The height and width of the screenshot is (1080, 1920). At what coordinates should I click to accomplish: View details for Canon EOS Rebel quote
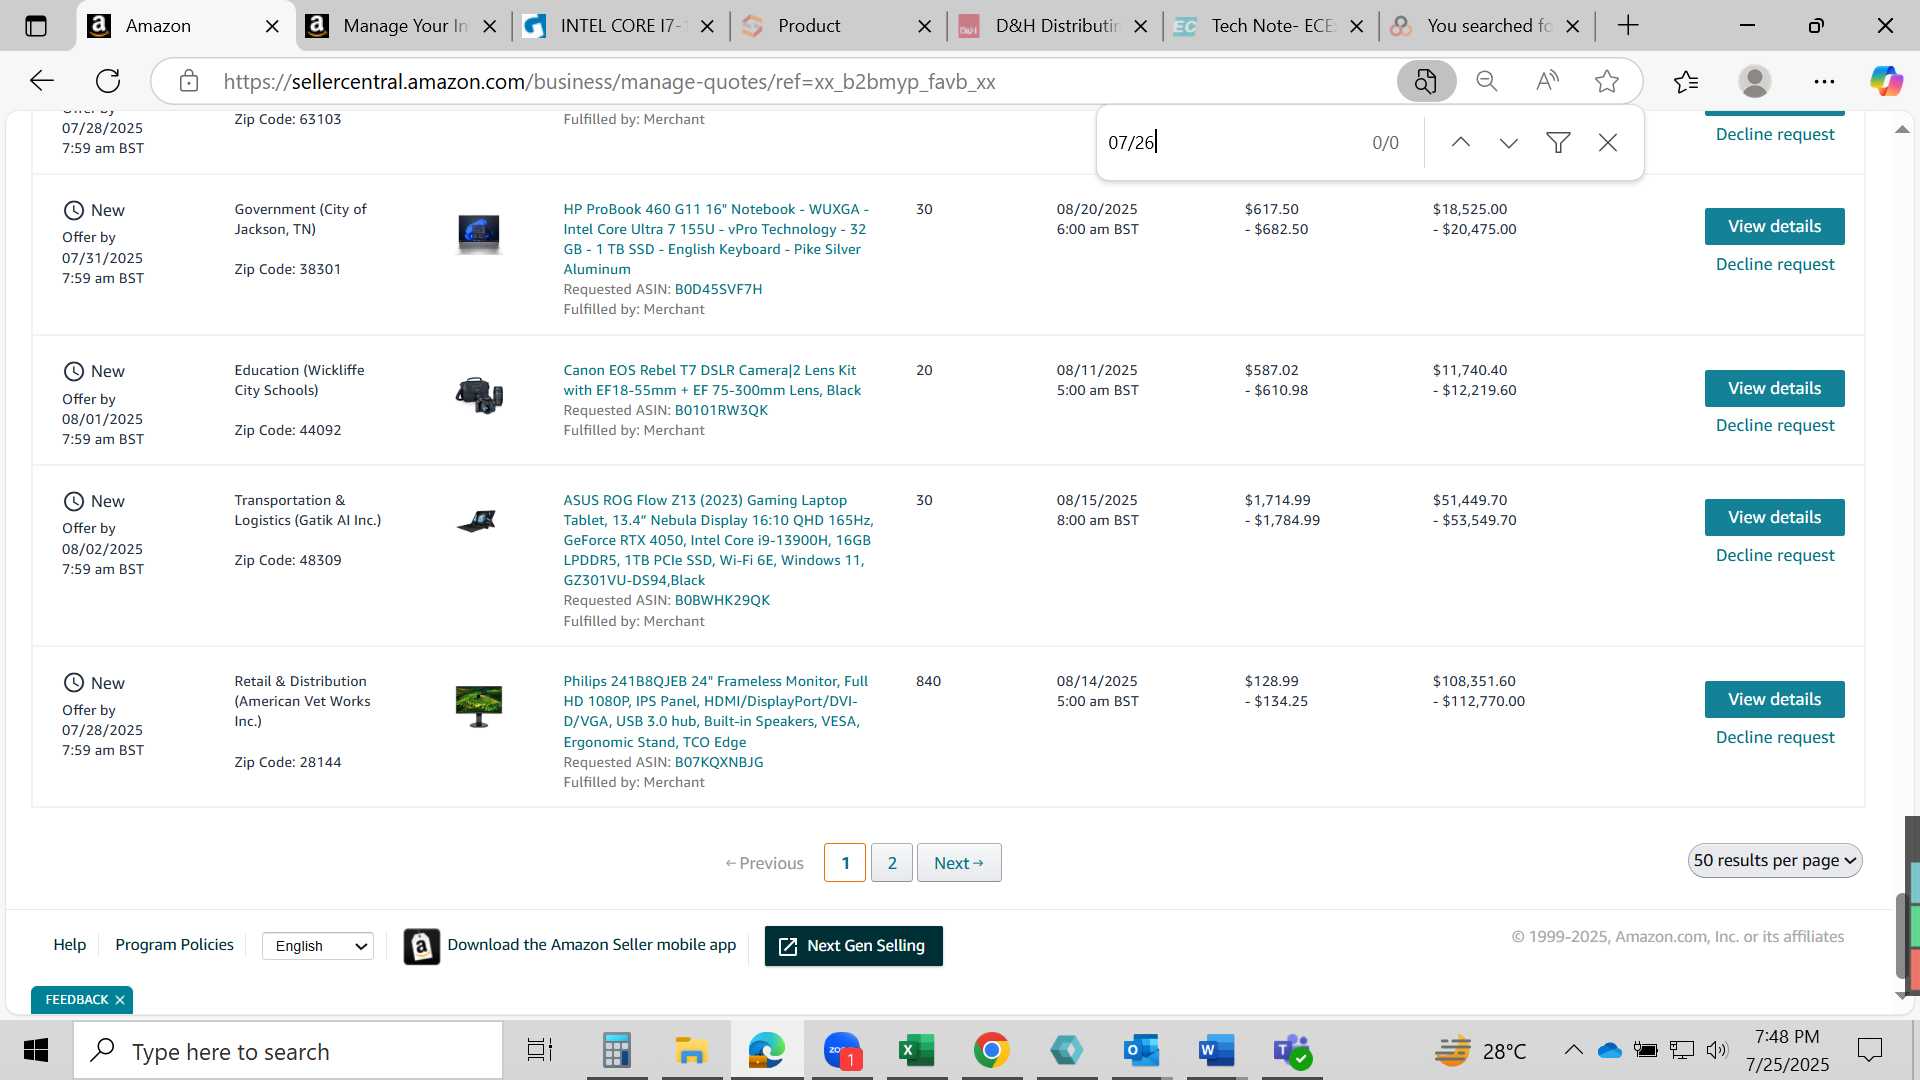pyautogui.click(x=1774, y=388)
